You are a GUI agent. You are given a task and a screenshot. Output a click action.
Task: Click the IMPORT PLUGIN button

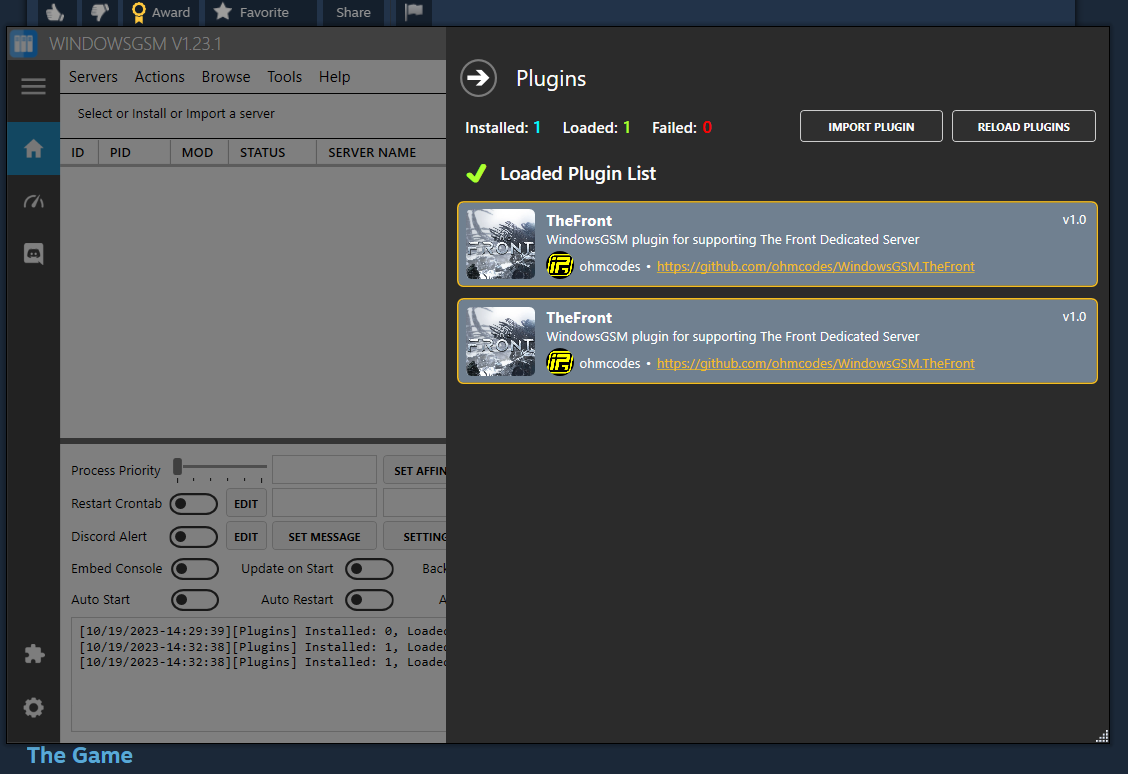[x=871, y=126]
